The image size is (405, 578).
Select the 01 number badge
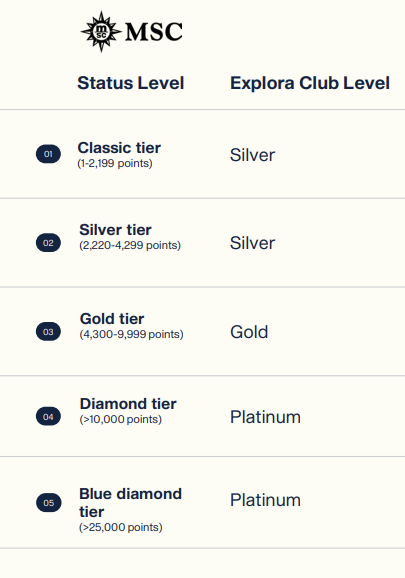point(48,154)
